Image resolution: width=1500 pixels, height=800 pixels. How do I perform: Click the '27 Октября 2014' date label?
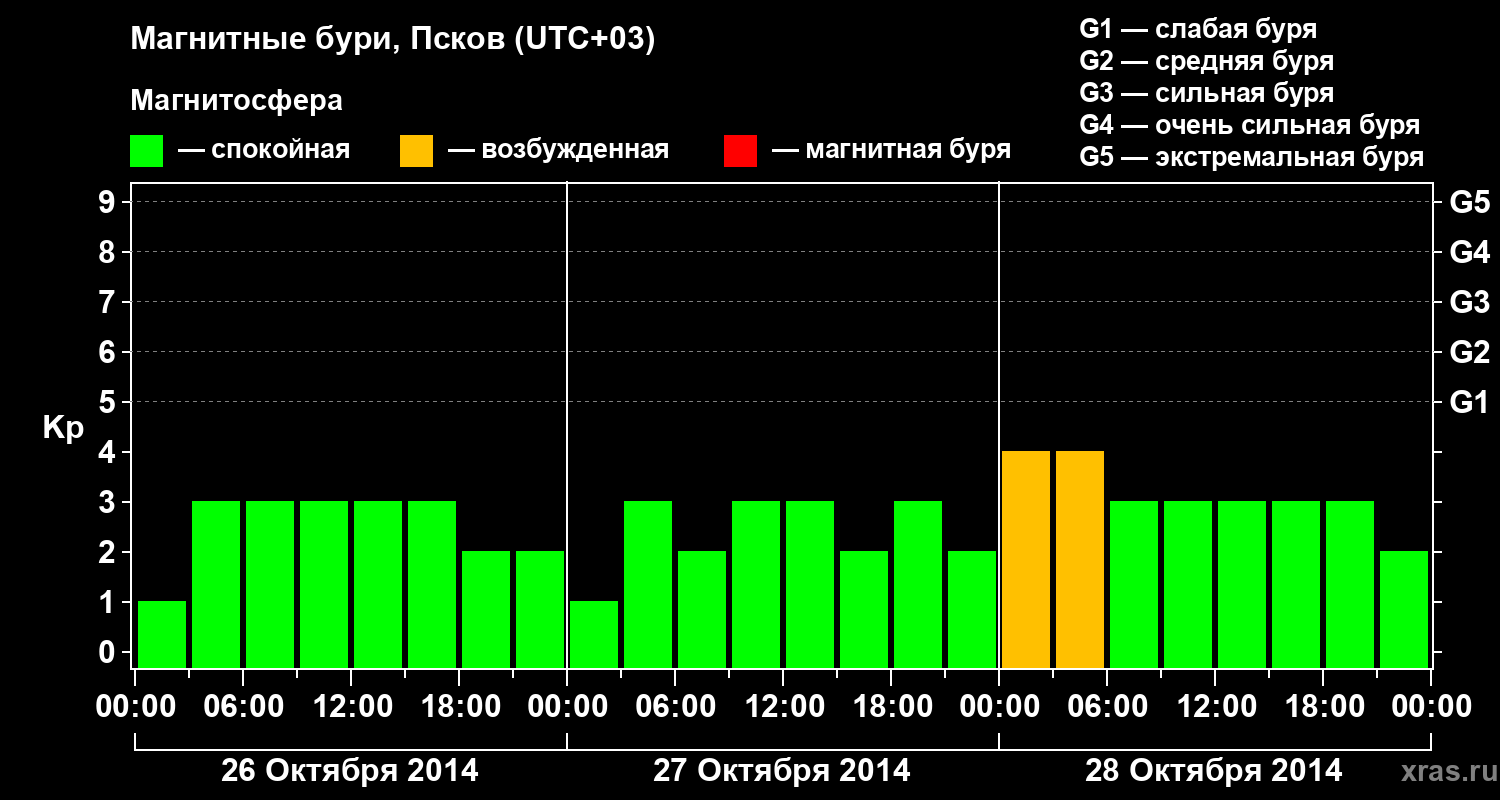point(782,771)
